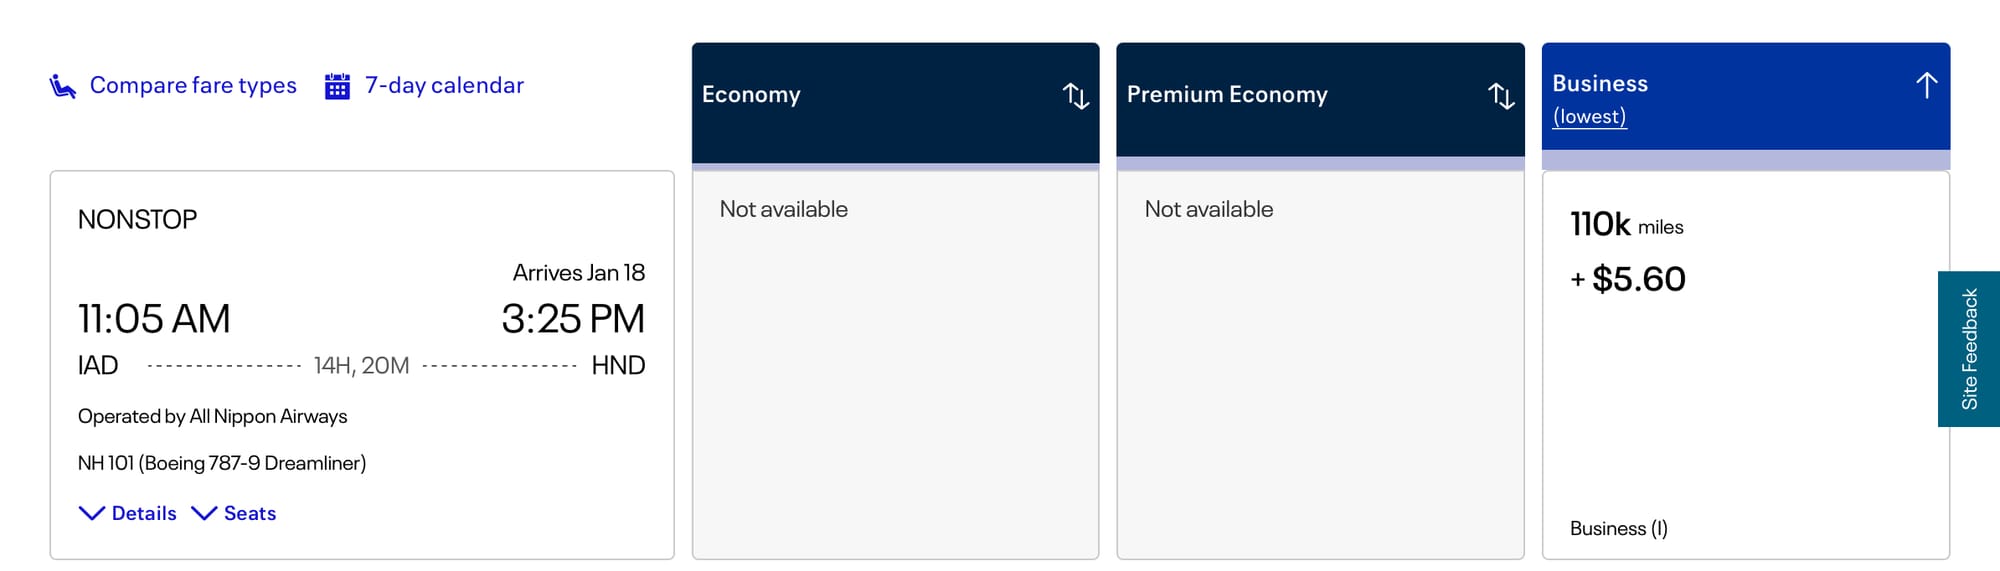Open the Compare fare types link
The width and height of the screenshot is (2000, 571).
point(193,85)
